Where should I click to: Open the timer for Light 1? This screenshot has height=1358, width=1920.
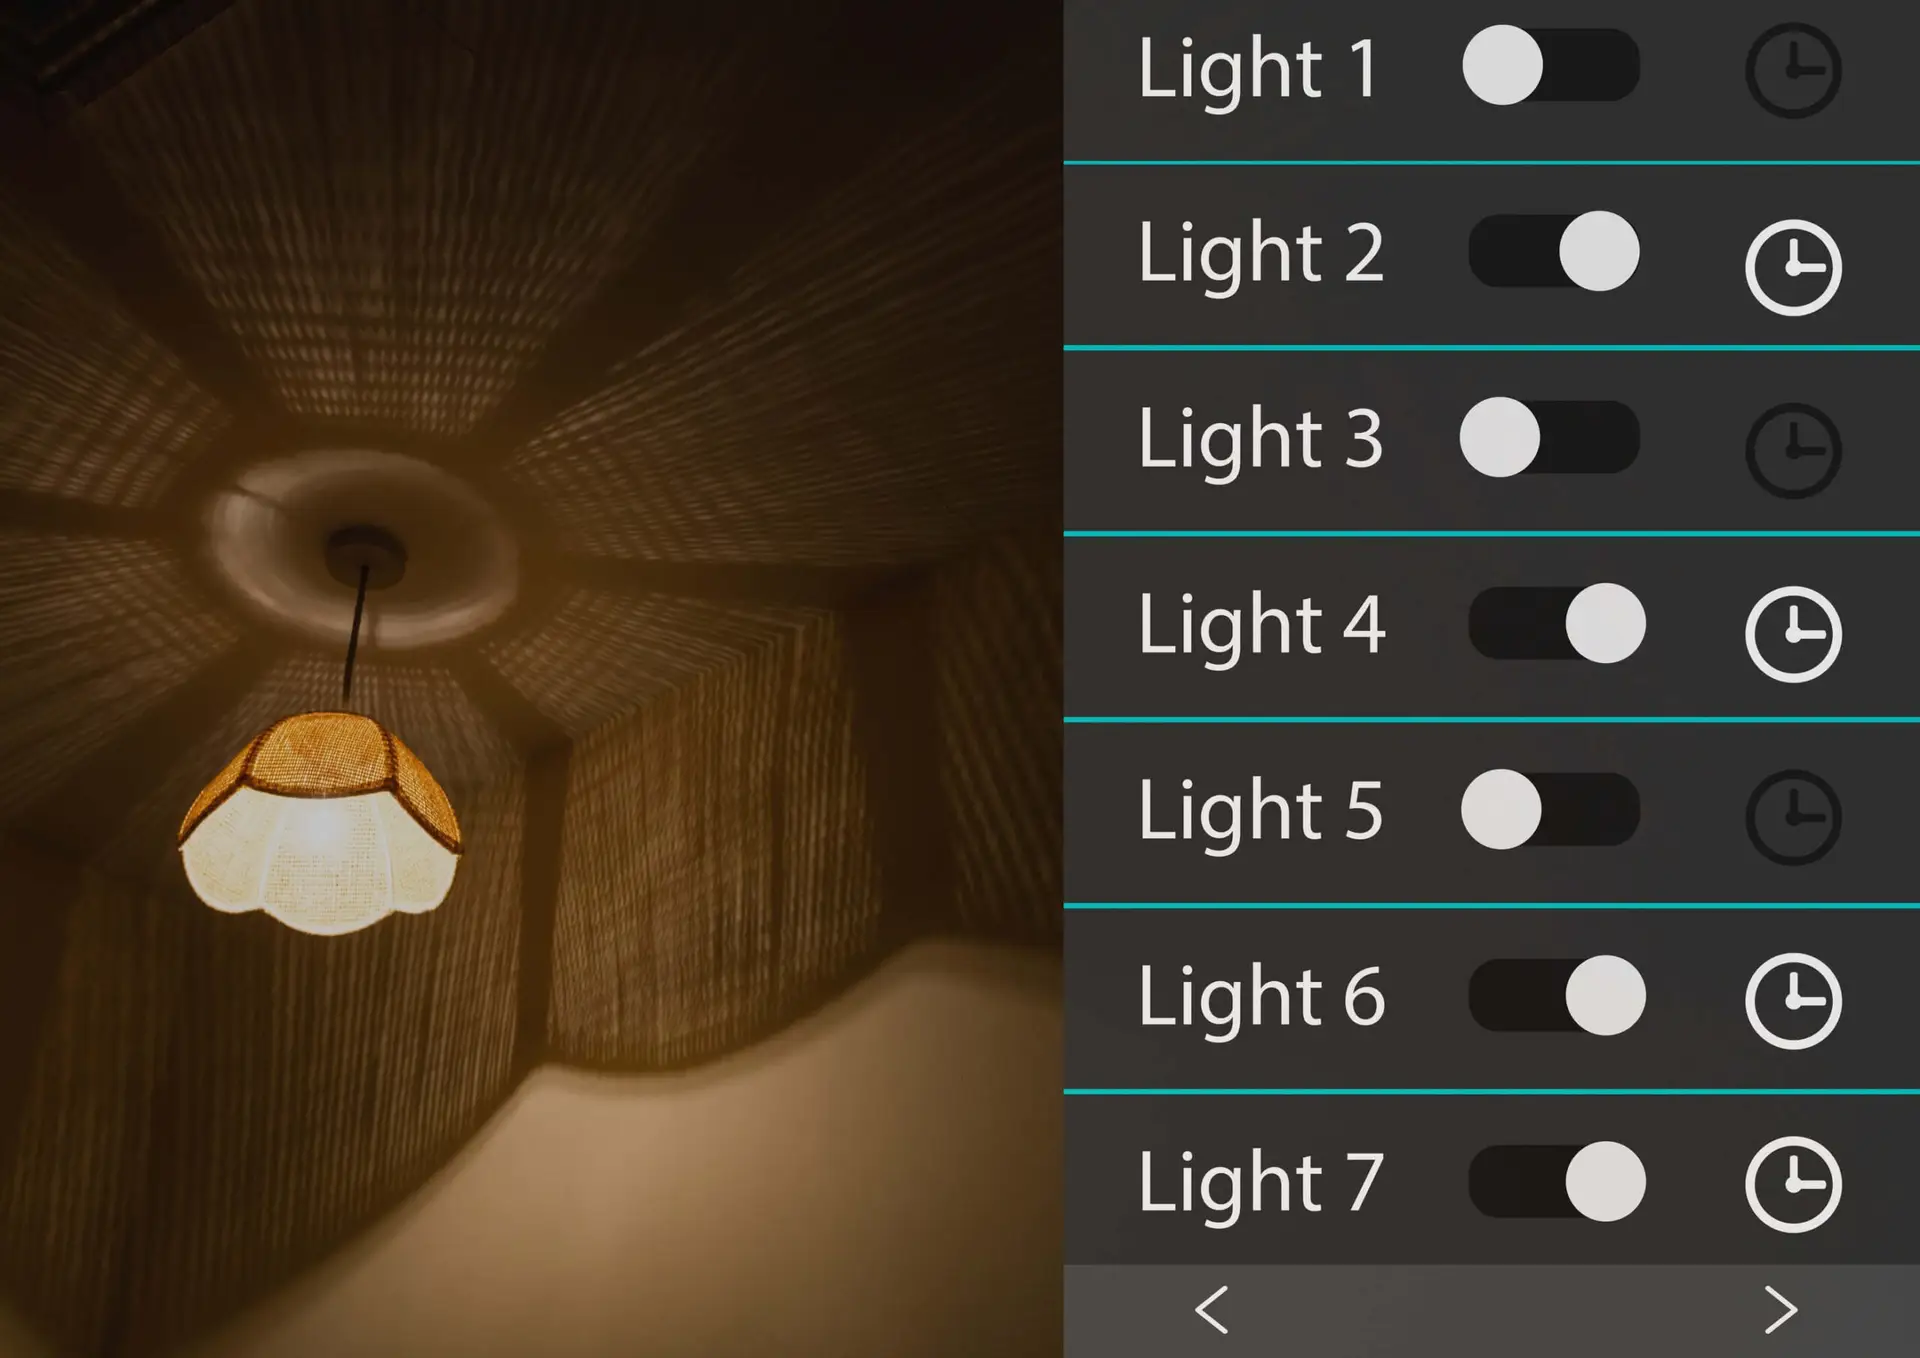1793,70
